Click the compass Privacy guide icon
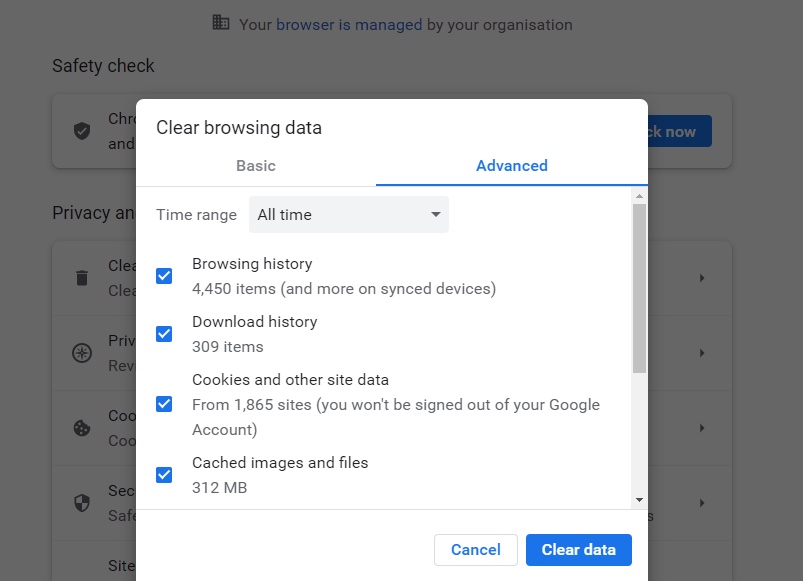The height and width of the screenshot is (581, 803). (x=82, y=353)
